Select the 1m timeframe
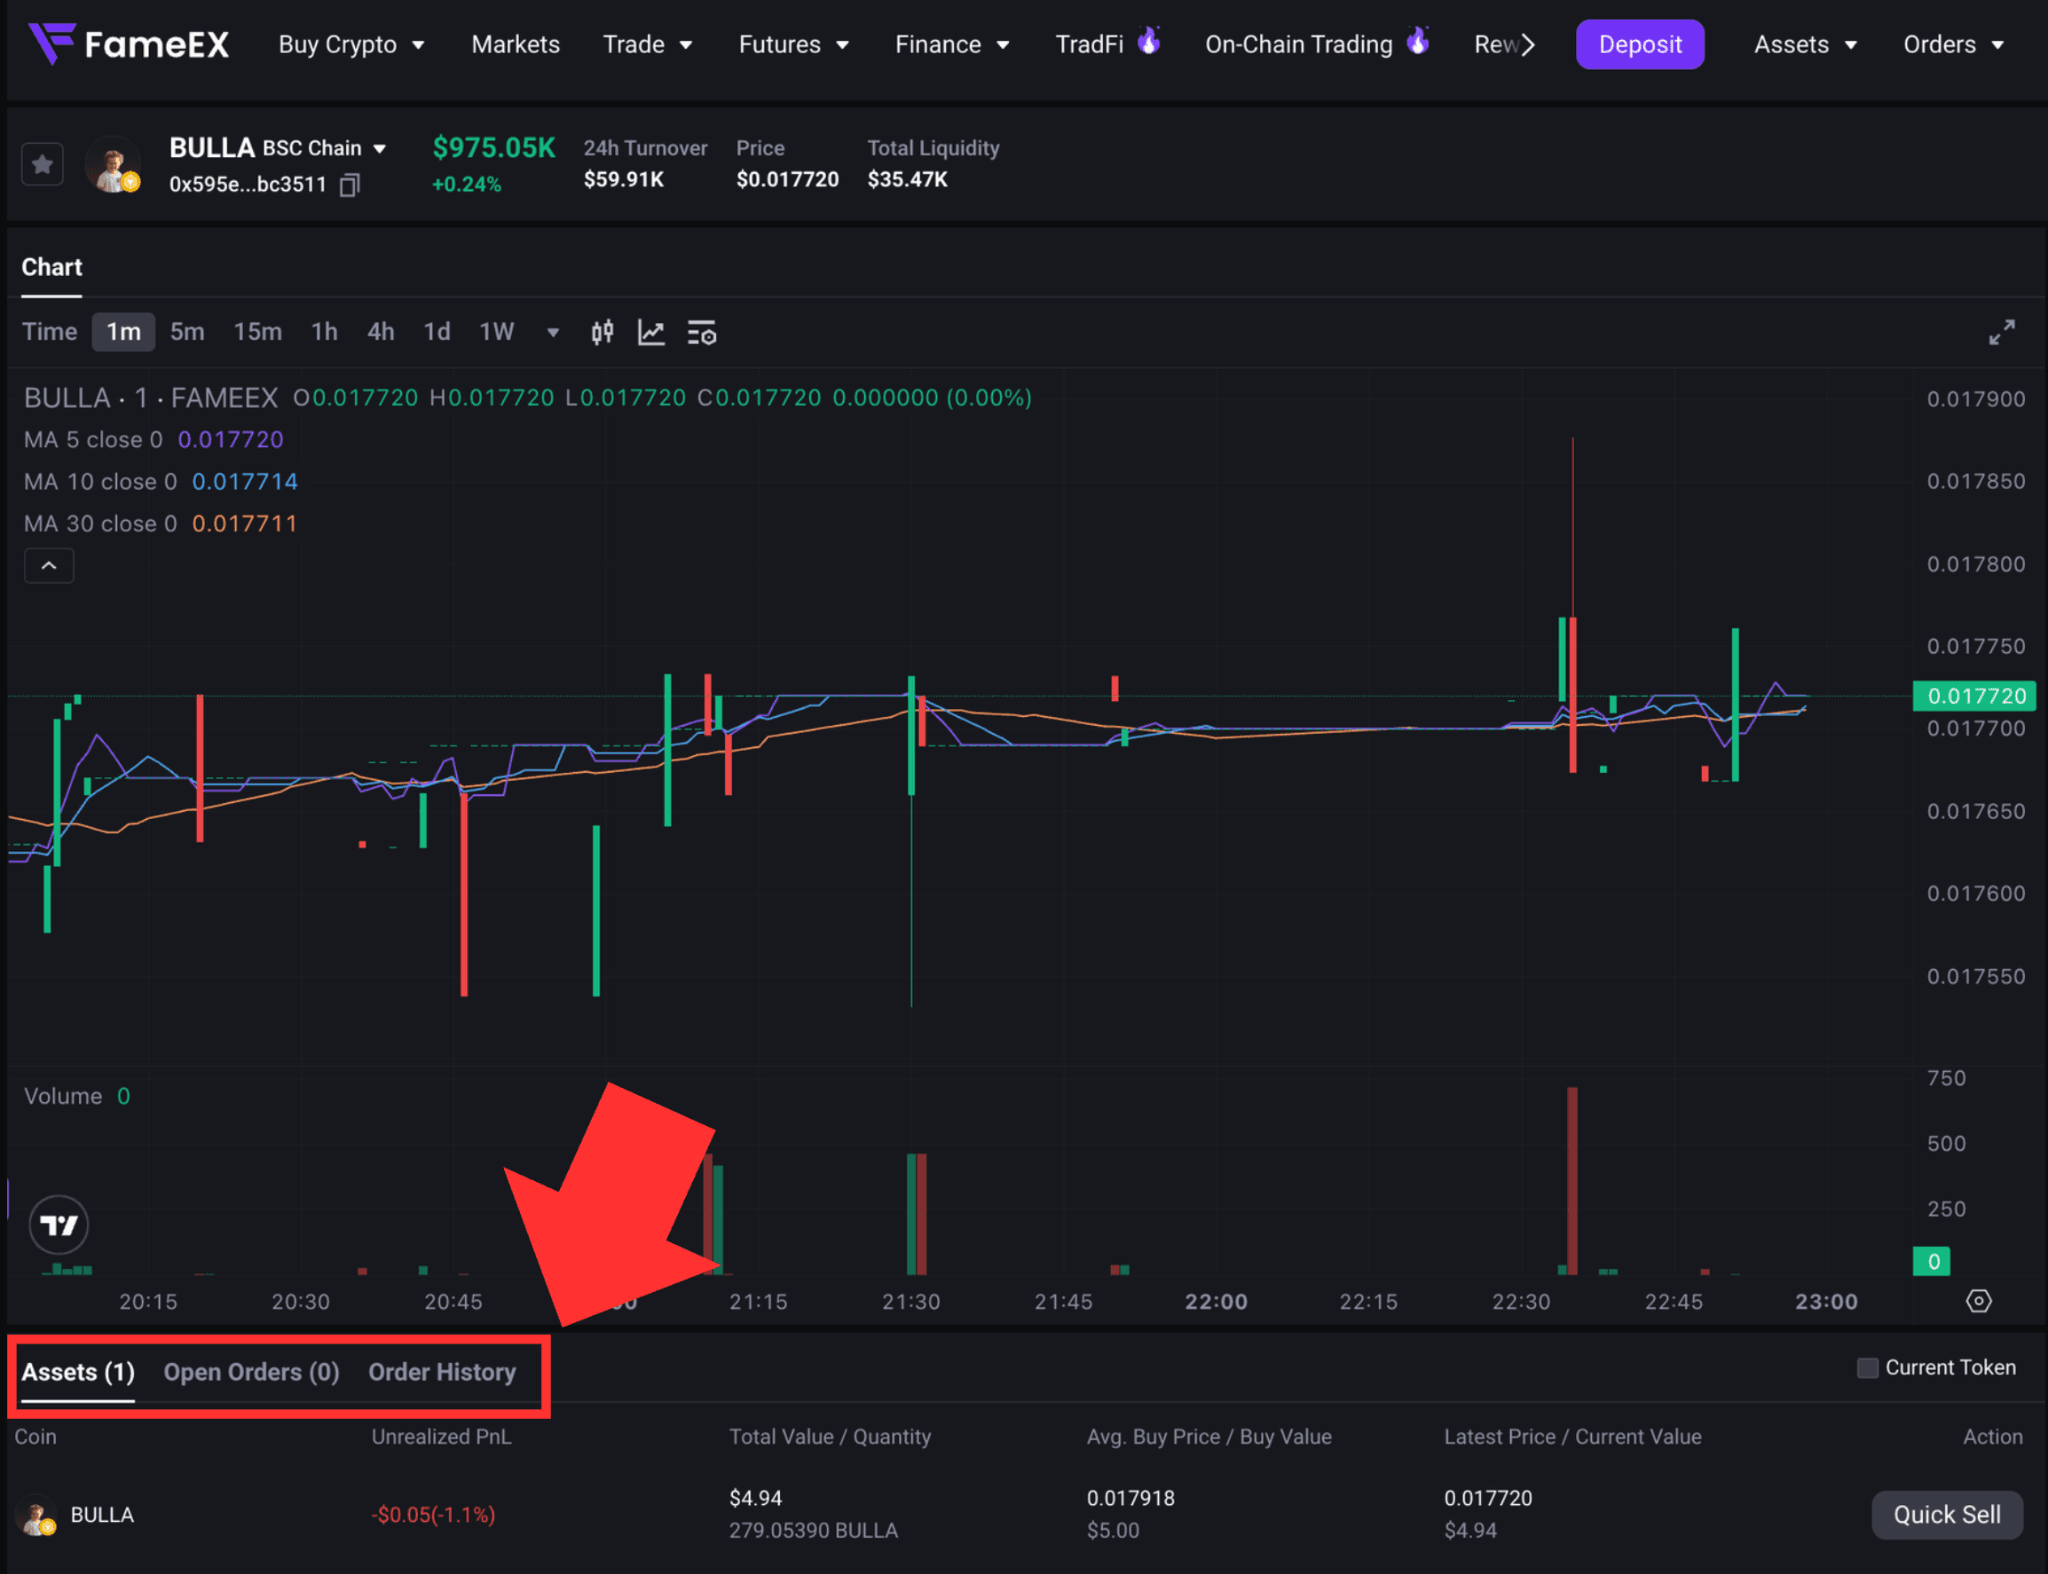Image resolution: width=2048 pixels, height=1574 pixels. 124,332
